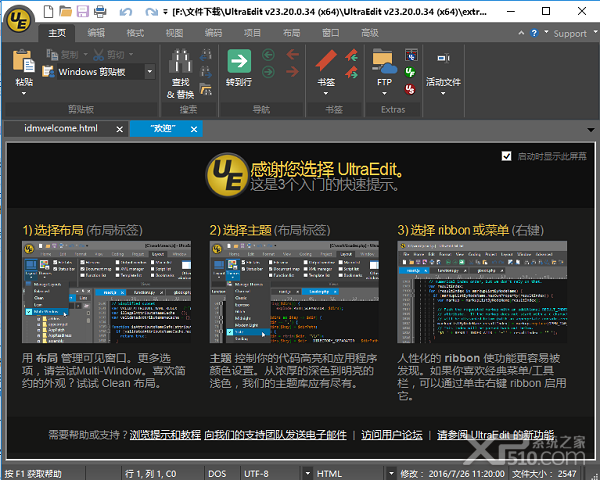Screen dimensions: 600x480
Task: Switch to the 编辑 ribbon tab
Action: 96,33
